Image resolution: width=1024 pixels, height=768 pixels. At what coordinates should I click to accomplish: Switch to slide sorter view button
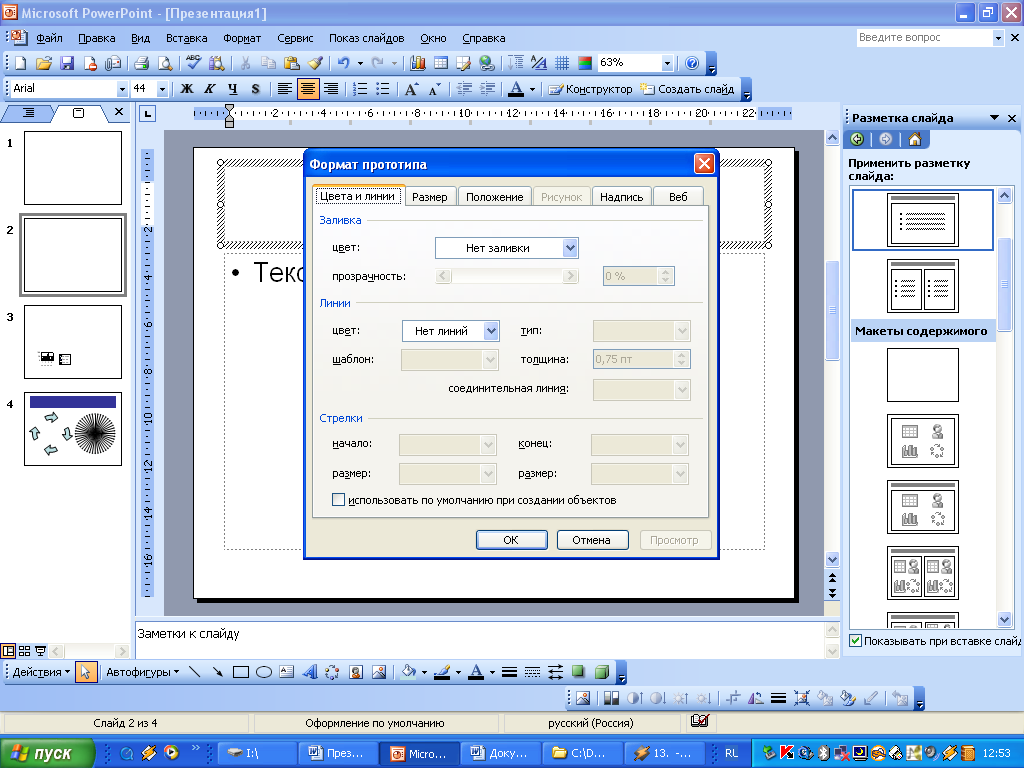point(25,651)
